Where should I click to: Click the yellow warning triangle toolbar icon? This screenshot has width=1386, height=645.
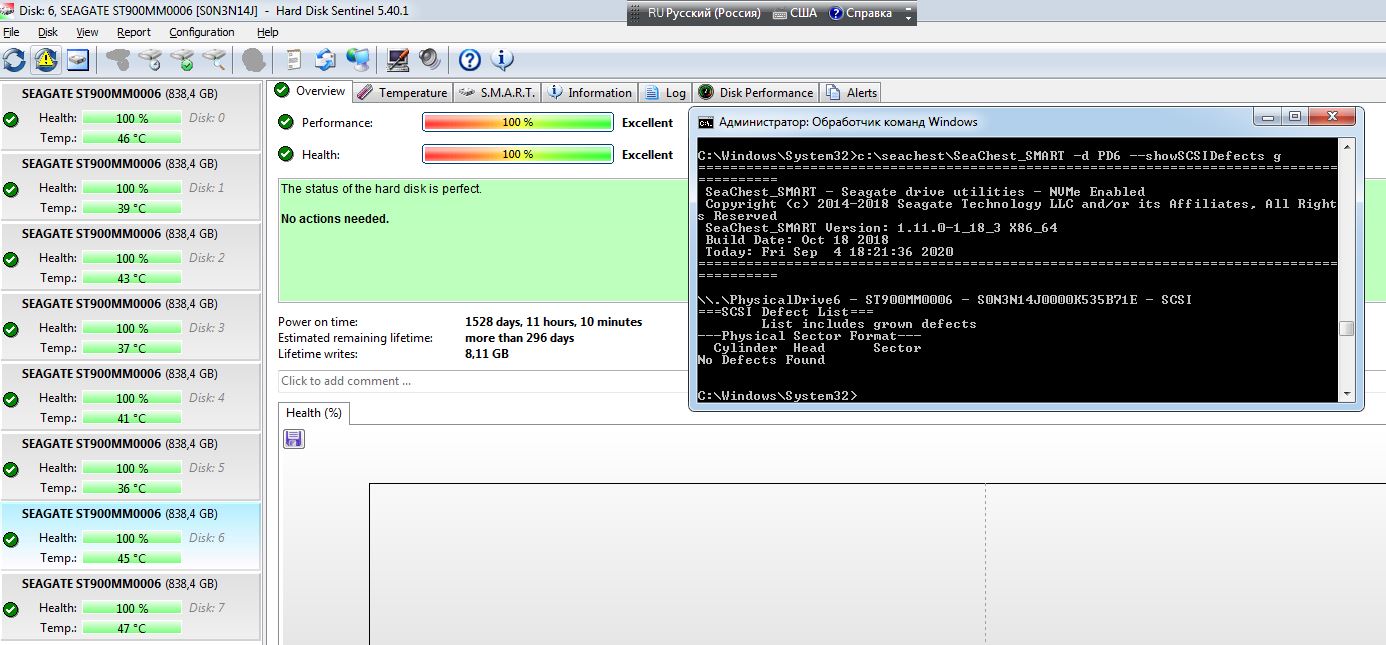45,60
